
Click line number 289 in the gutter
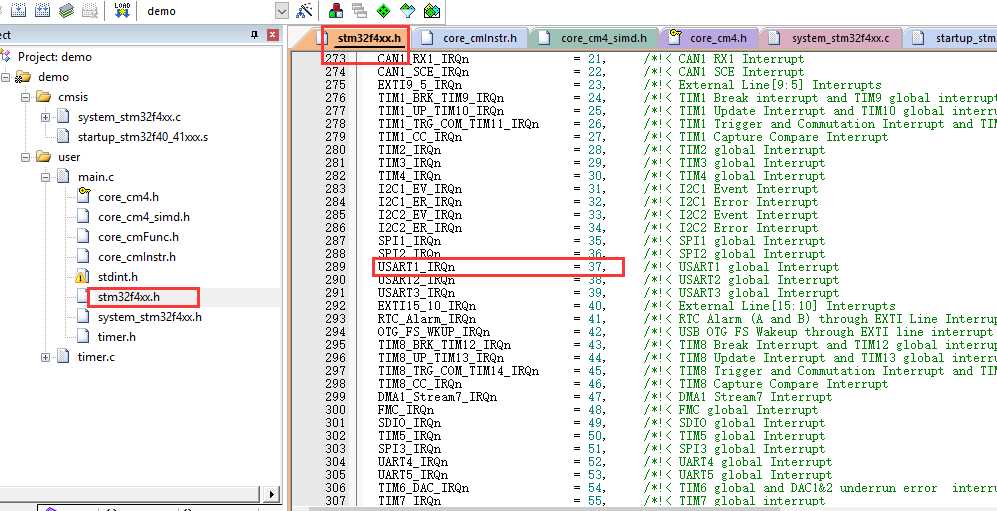coord(335,267)
